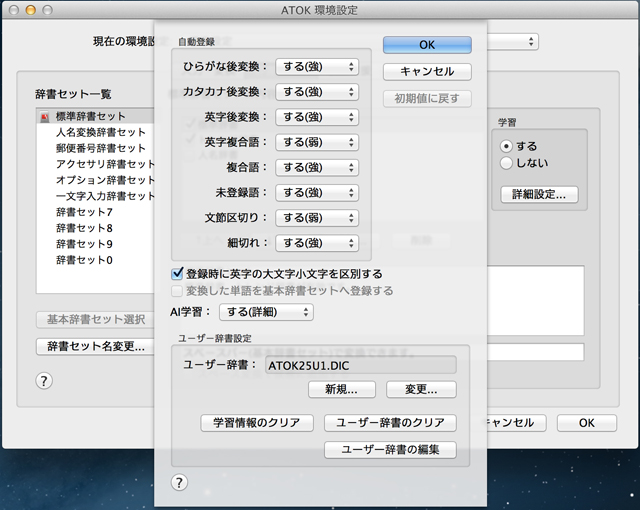
Task: Click ユーザー辞書の編集 button
Action: tap(390, 450)
